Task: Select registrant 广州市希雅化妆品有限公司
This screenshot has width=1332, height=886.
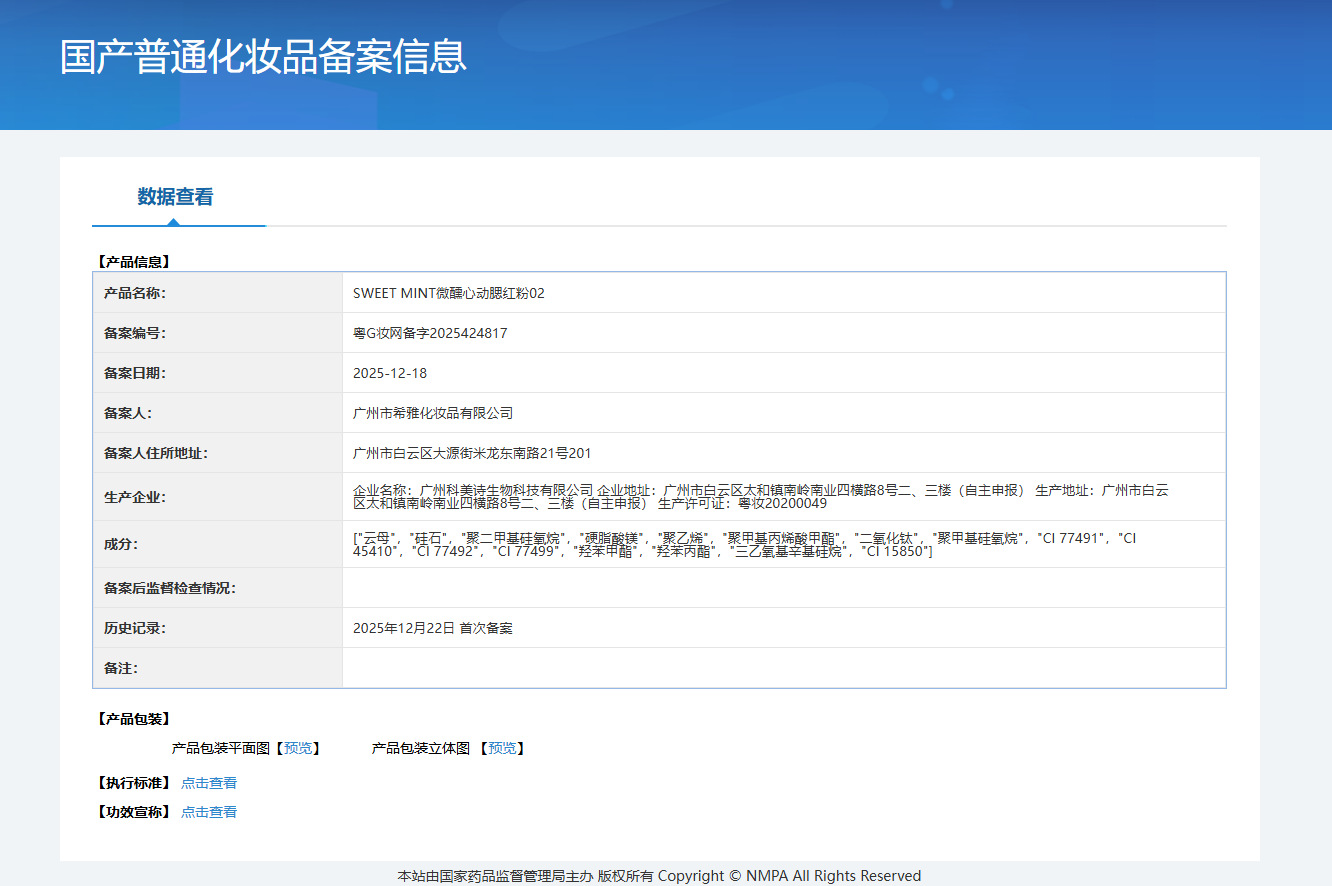Action: point(433,413)
